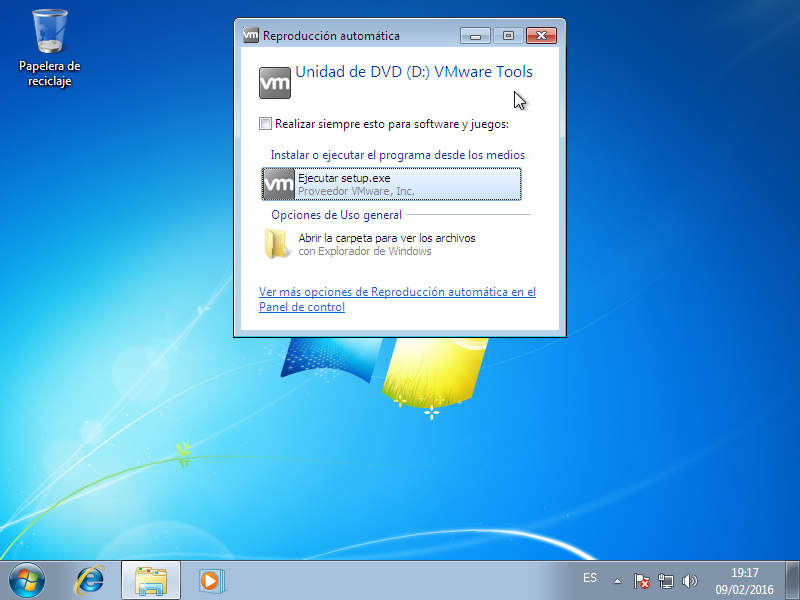The height and width of the screenshot is (600, 800).
Task: Minimize the Reproducción automática window
Action: coord(476,36)
